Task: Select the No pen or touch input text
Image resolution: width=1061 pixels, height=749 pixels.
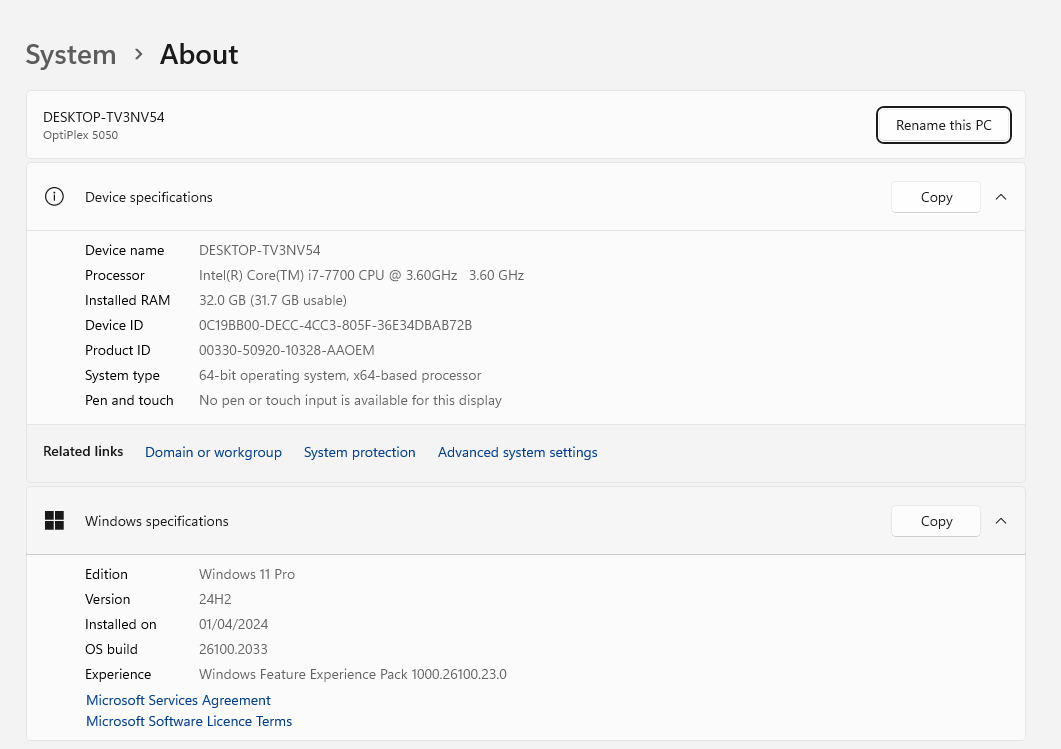Action: point(351,401)
